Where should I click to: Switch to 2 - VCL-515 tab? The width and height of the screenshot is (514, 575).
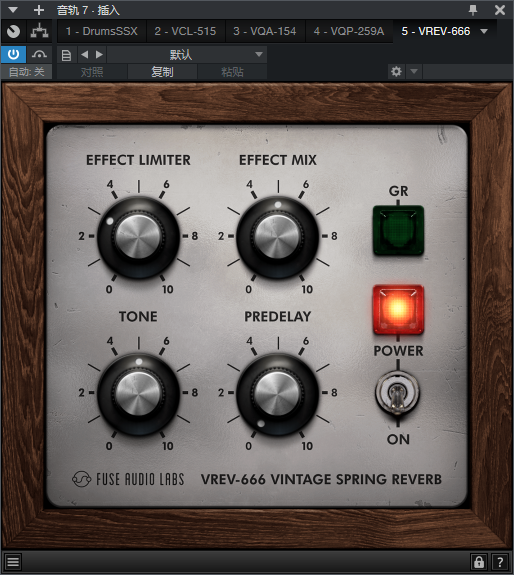click(185, 31)
